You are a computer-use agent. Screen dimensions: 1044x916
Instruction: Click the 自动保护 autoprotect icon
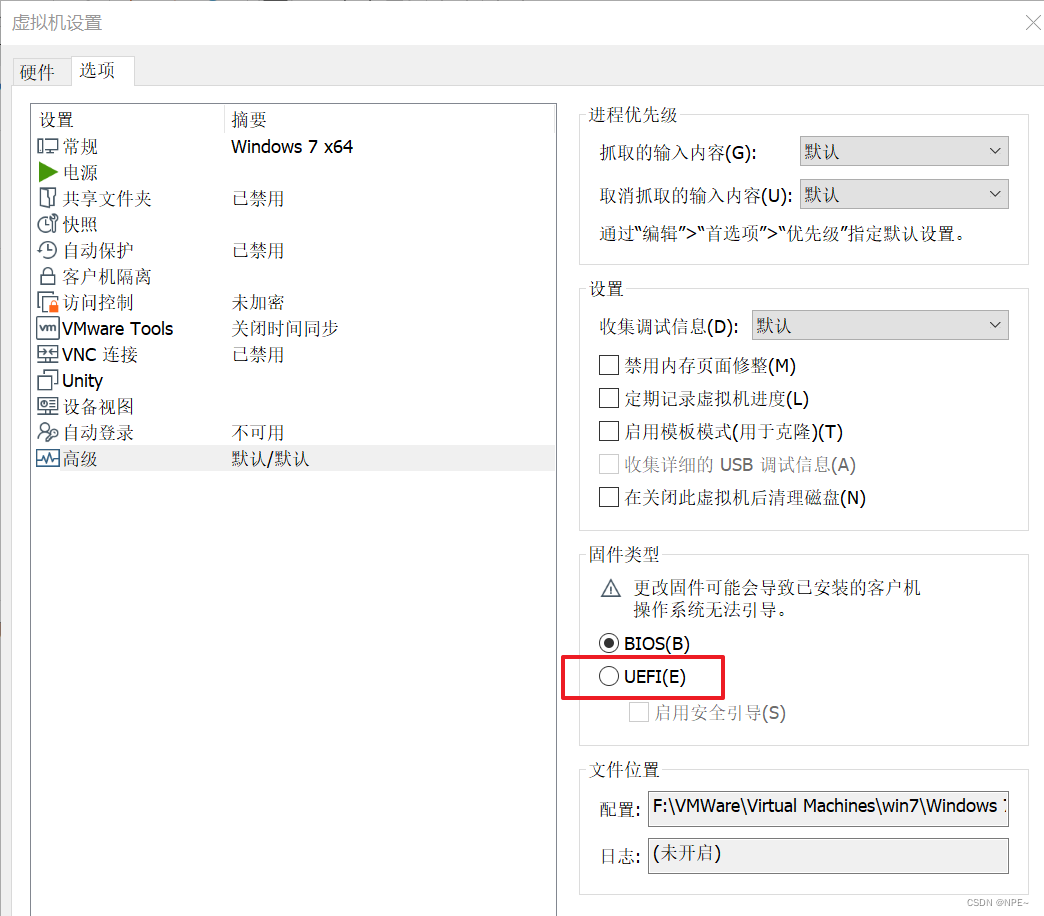click(x=47, y=250)
